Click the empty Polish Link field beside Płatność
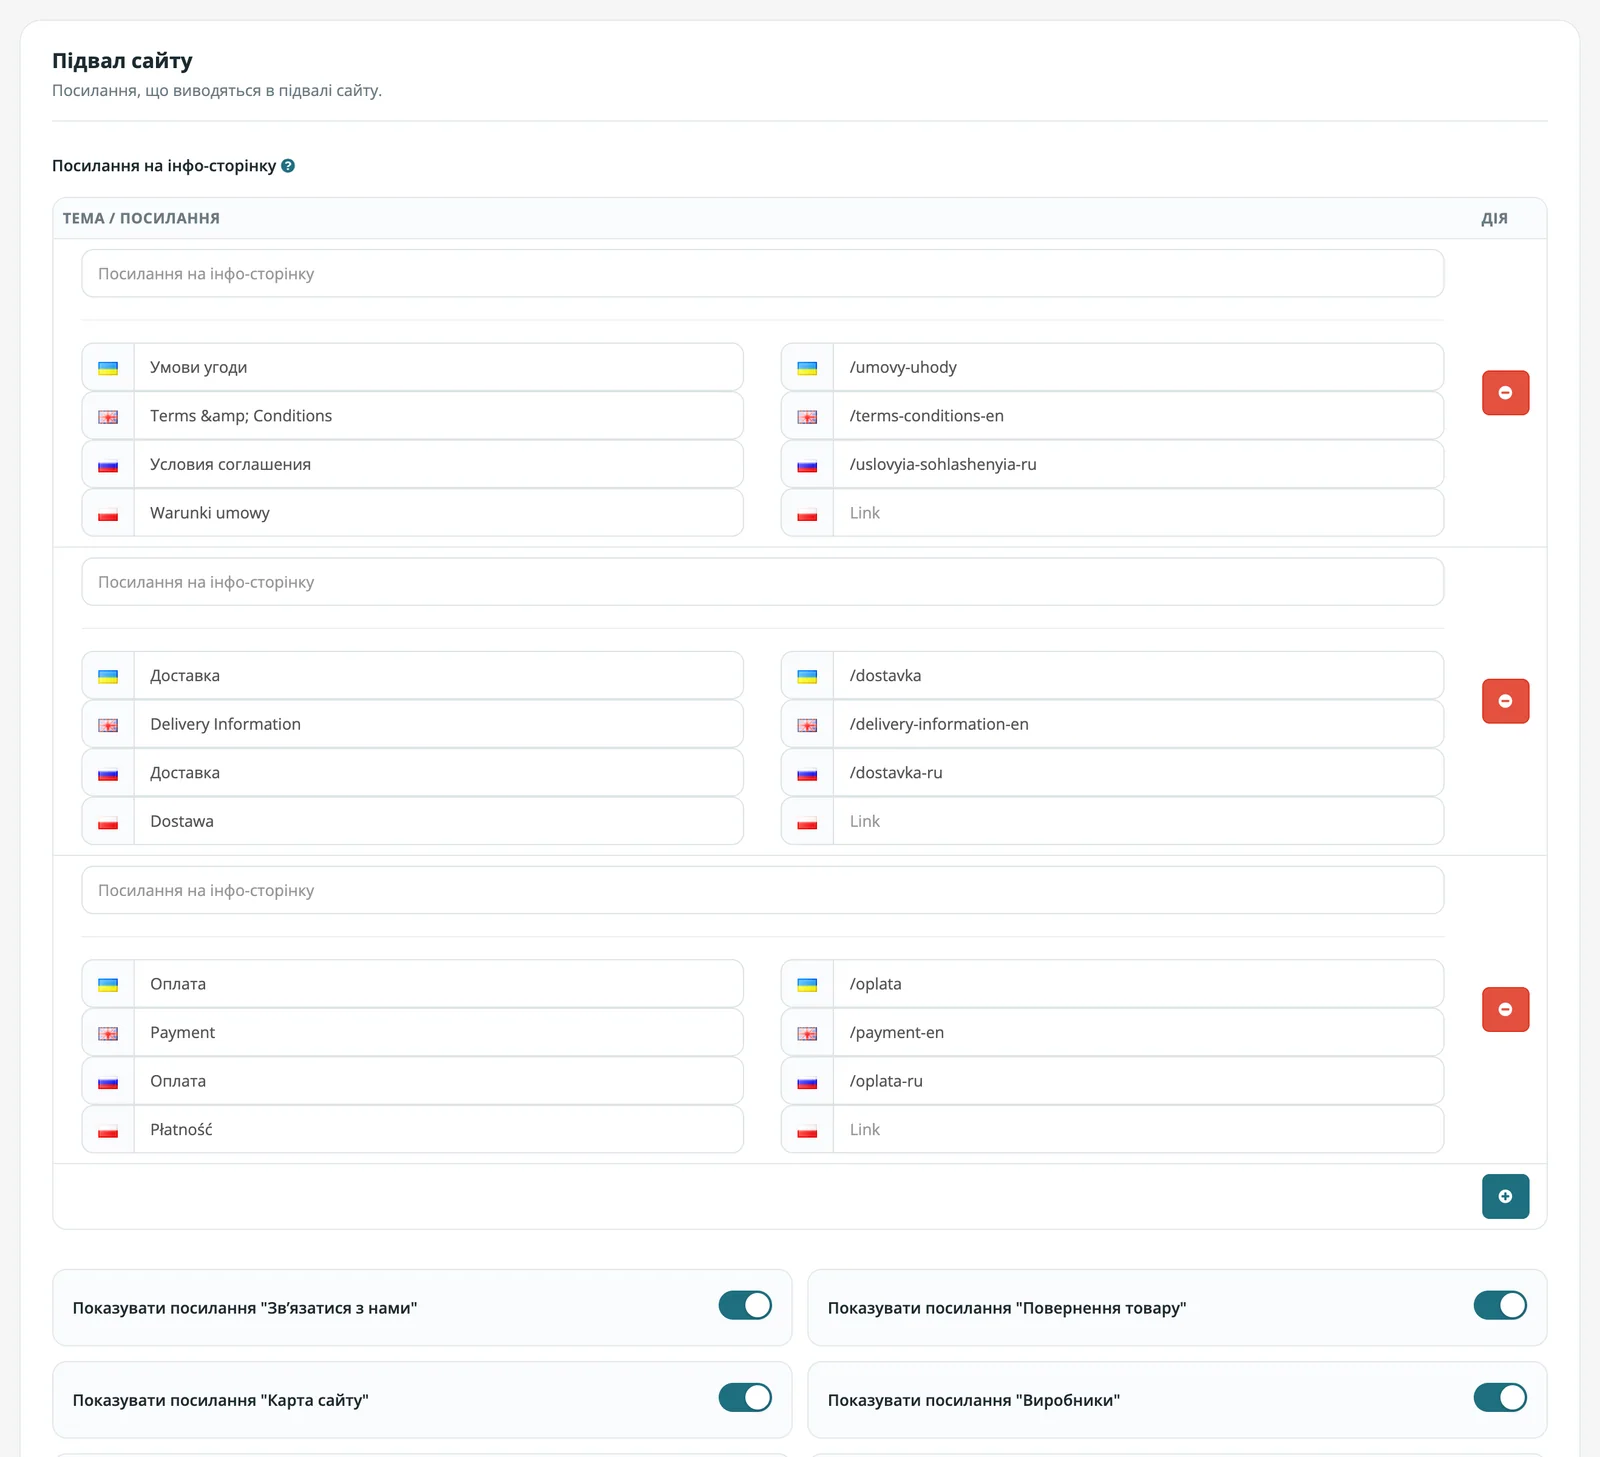Viewport: 1600px width, 1457px height. click(1138, 1129)
